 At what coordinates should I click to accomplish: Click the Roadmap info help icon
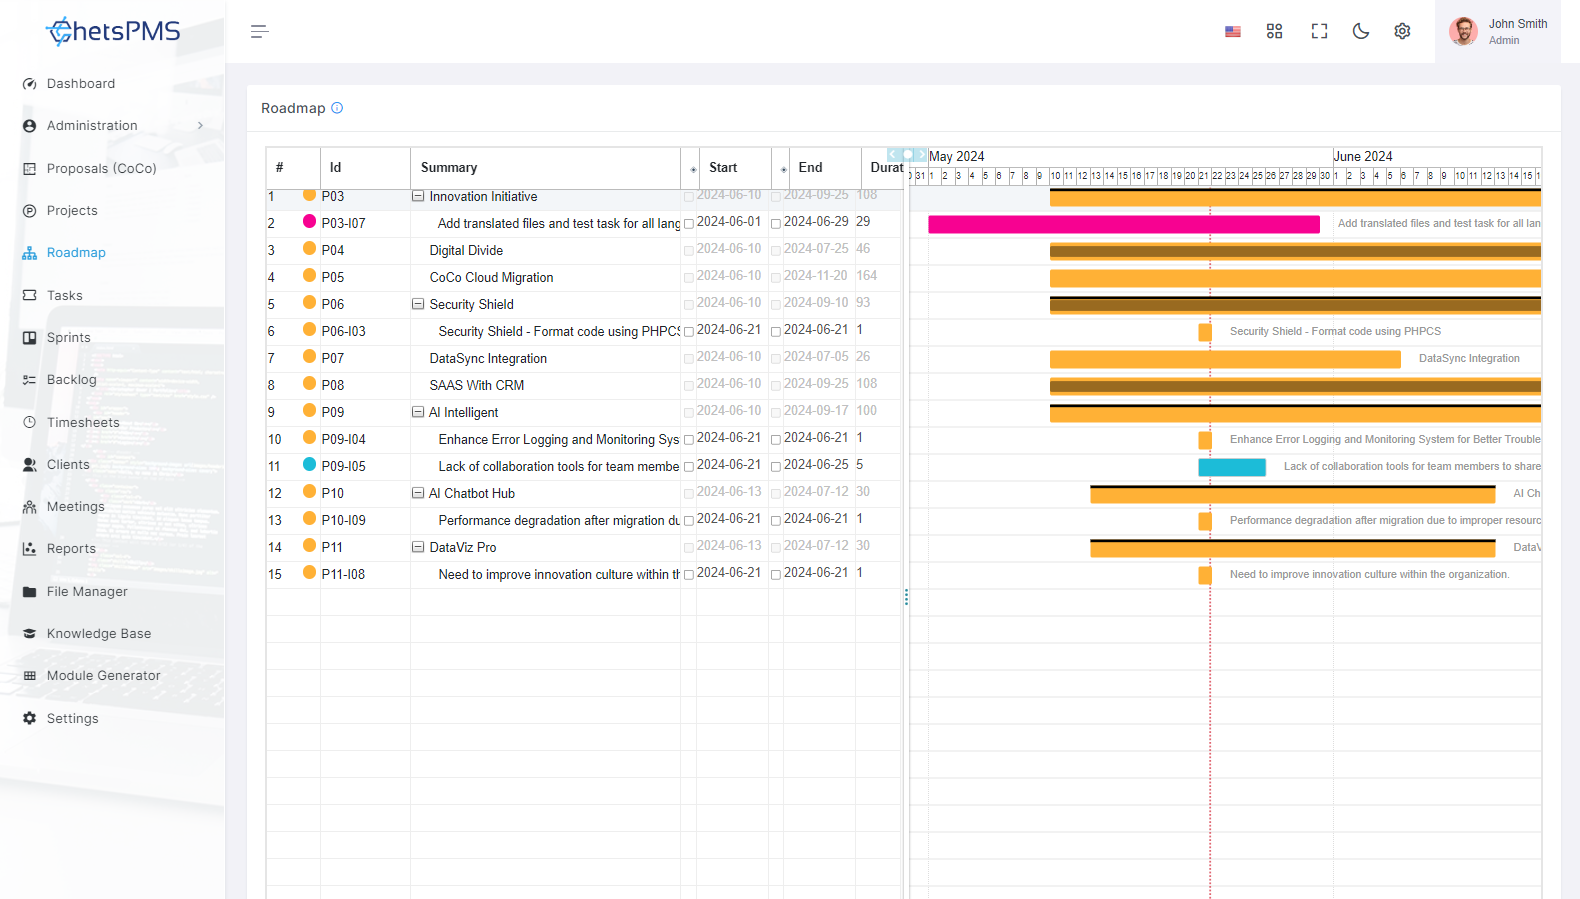click(337, 108)
